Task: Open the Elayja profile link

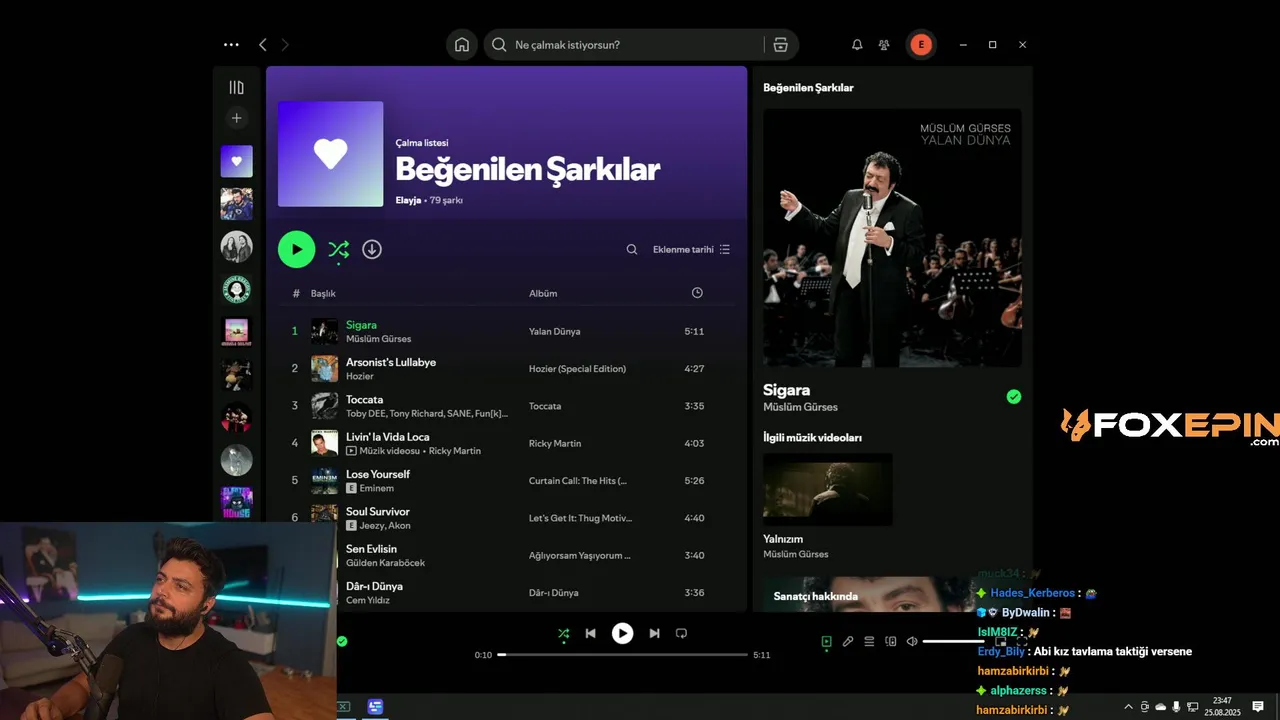Action: pos(408,200)
